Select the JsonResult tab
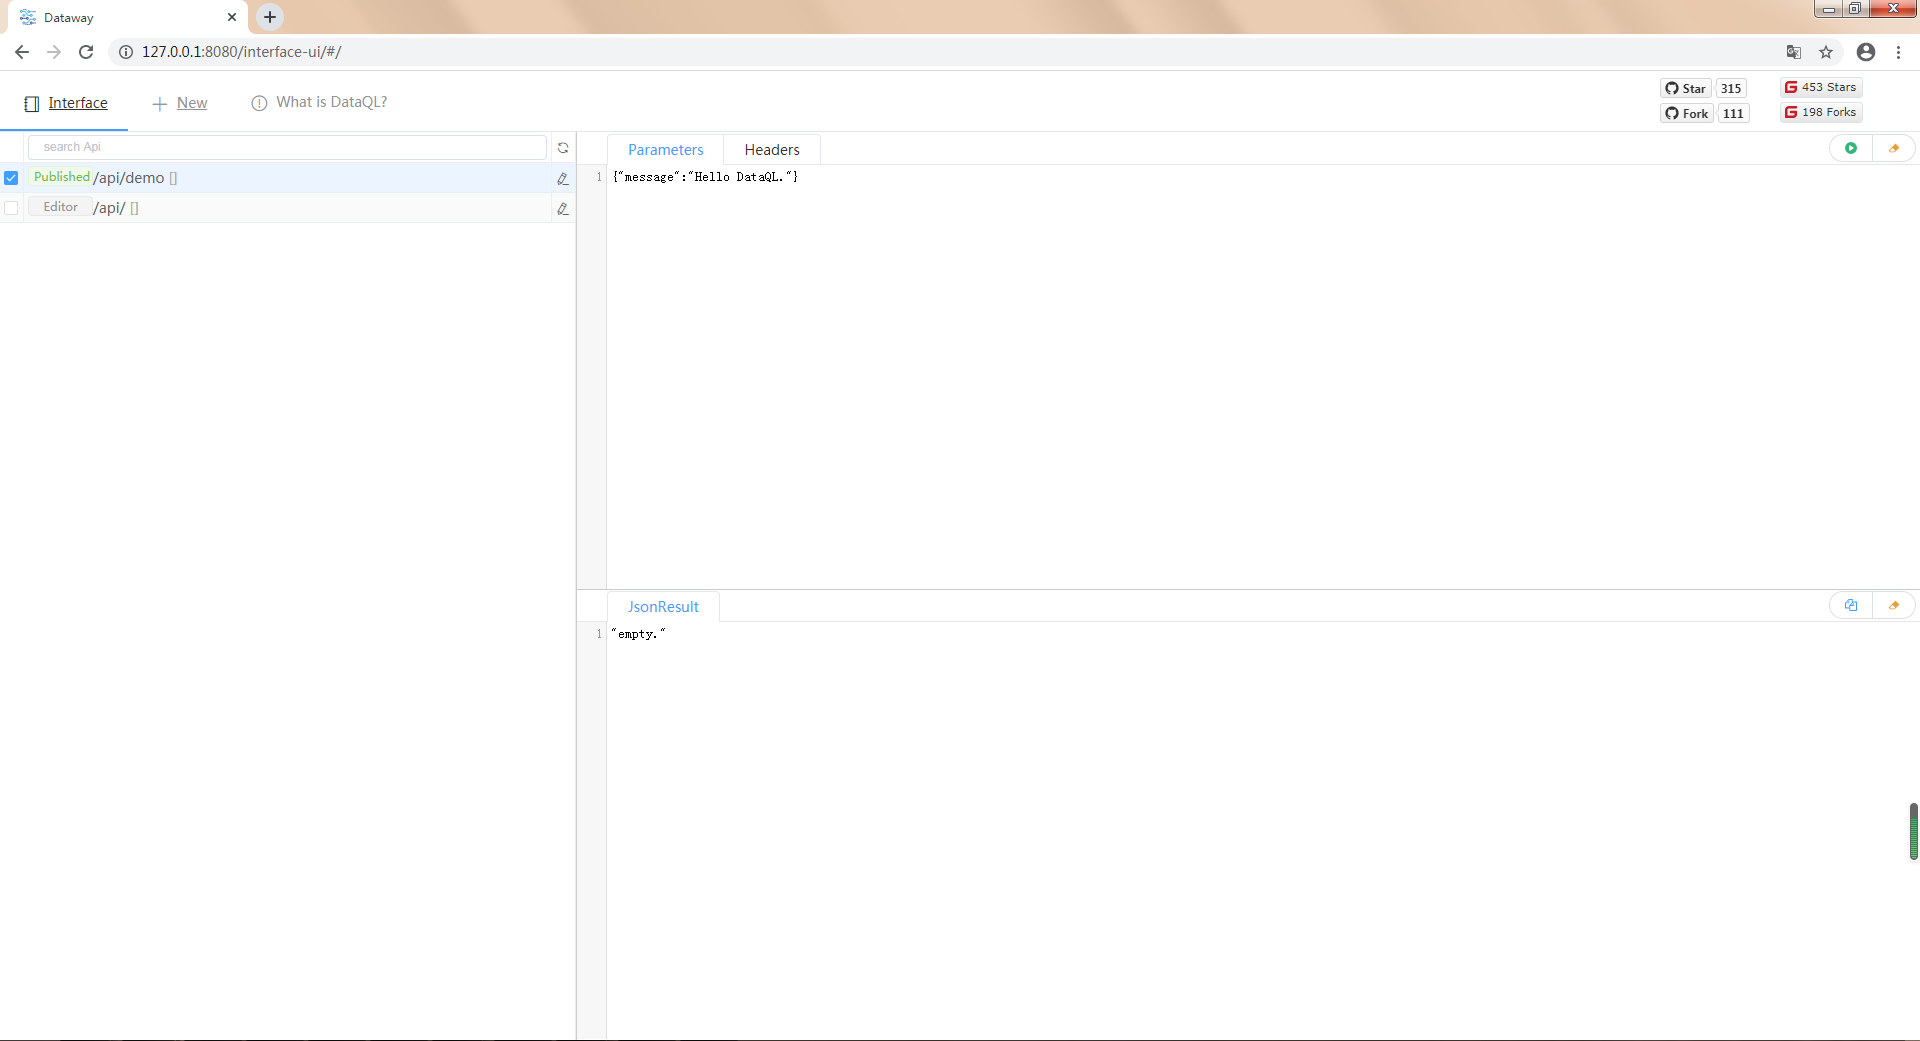This screenshot has height=1041, width=1920. click(663, 607)
